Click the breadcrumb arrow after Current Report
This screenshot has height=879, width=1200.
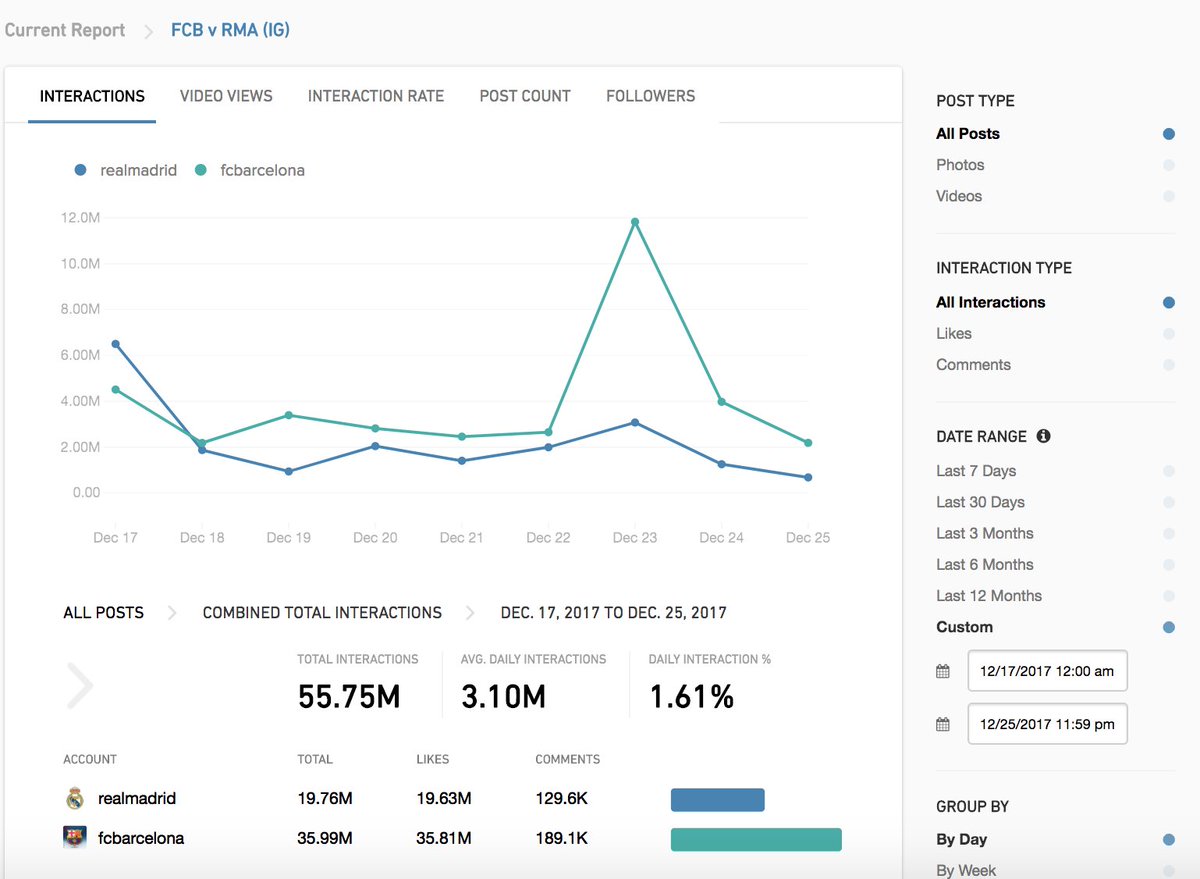tap(149, 31)
